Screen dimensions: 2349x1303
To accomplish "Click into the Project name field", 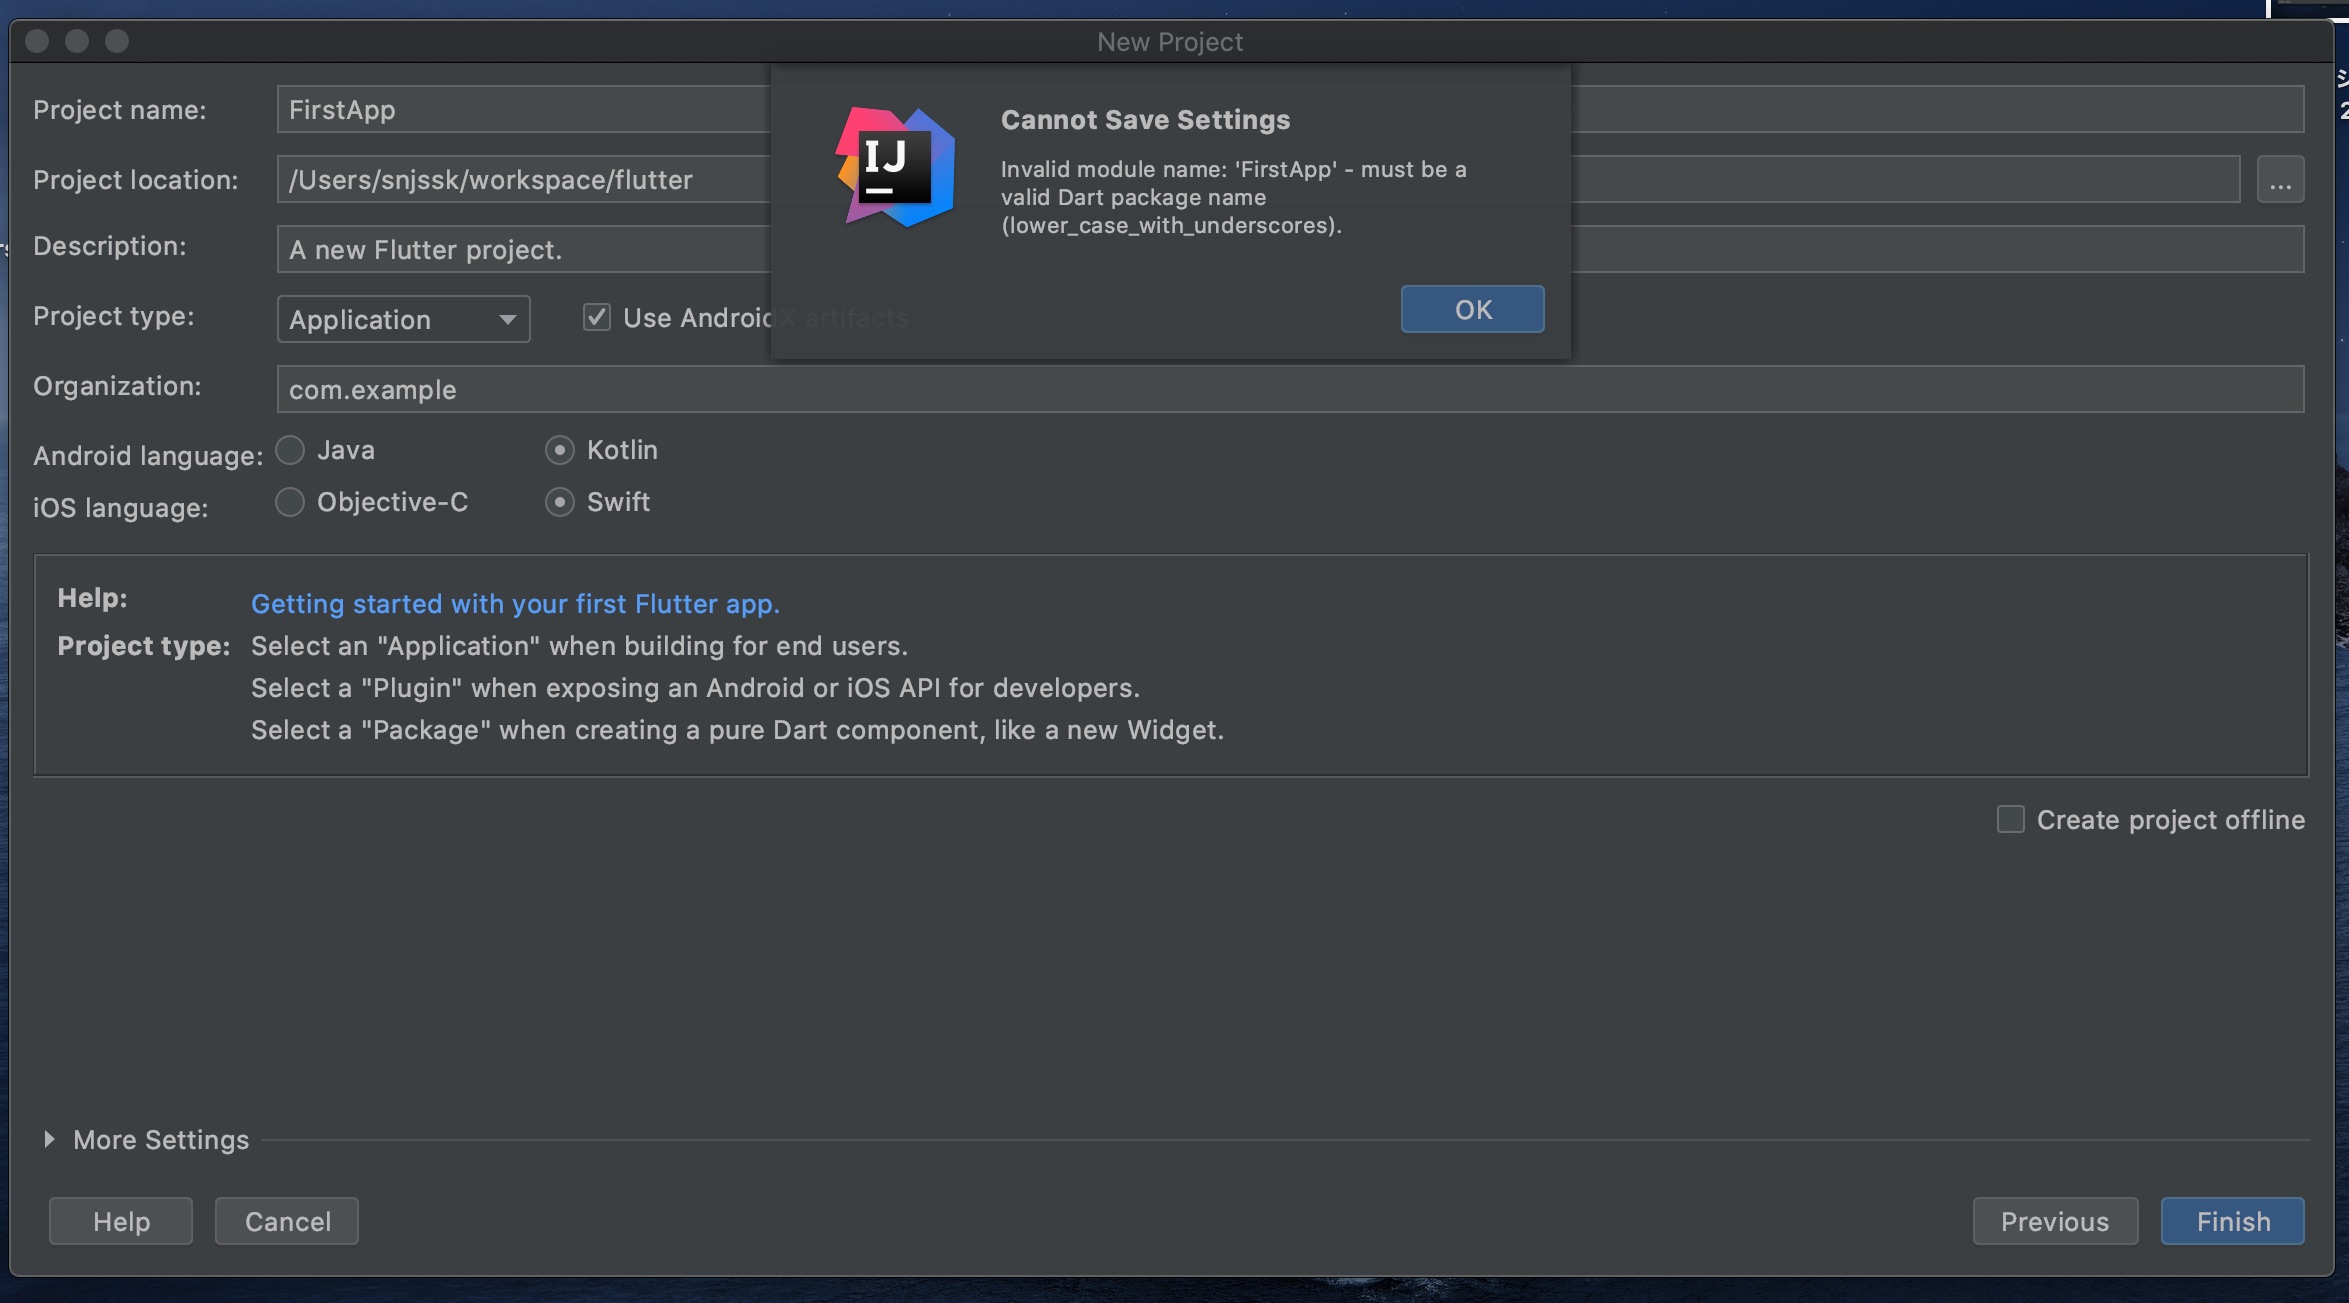I will coord(520,110).
